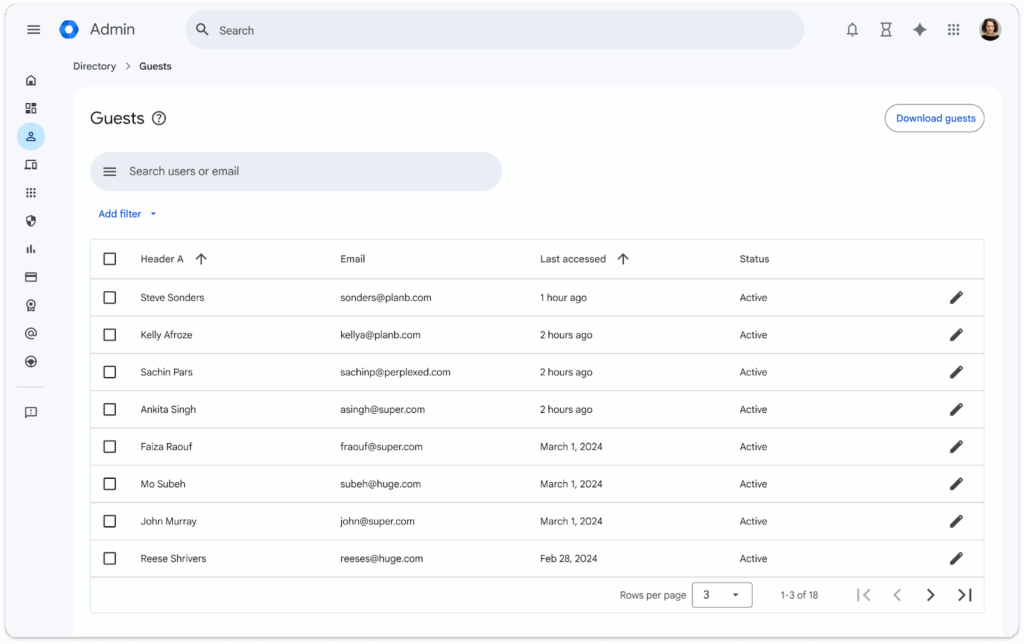Open the hourglass tasks icon
Viewport: 1024px width, 644px height.
click(x=886, y=30)
